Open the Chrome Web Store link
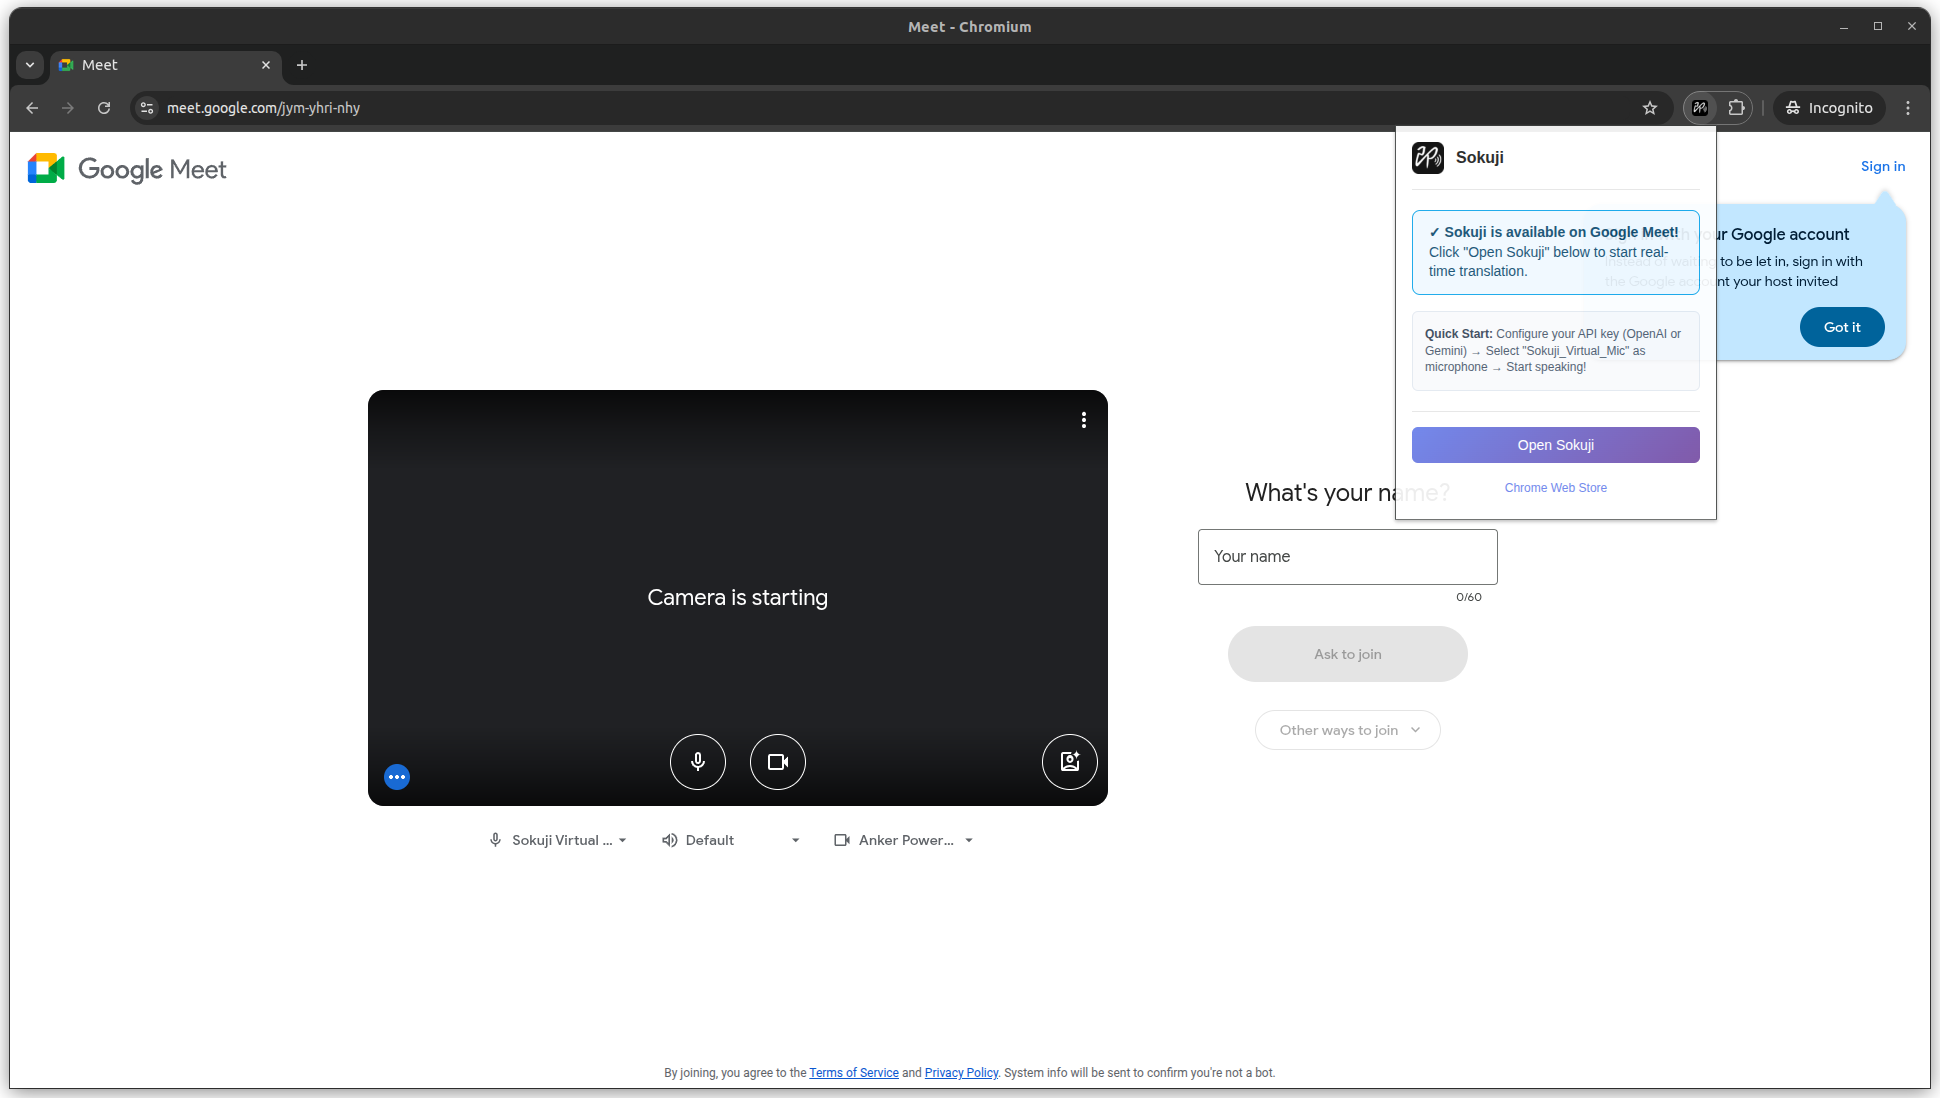The image size is (1940, 1098). coord(1556,488)
